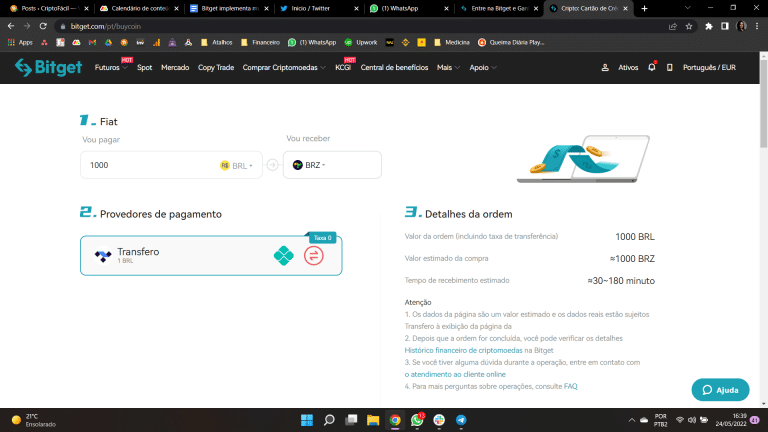Viewport: 768px width, 432px height.
Task: Open the Google Drive bookmark icon
Action: 108,43
